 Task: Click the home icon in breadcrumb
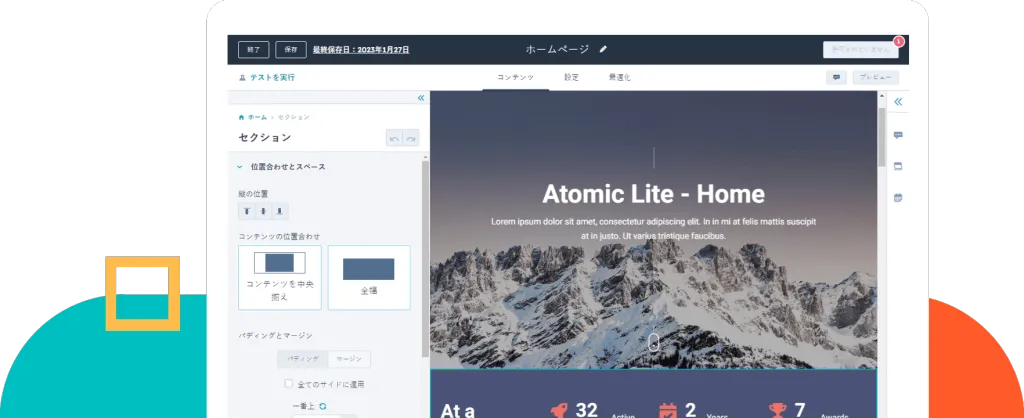pyautogui.click(x=242, y=118)
